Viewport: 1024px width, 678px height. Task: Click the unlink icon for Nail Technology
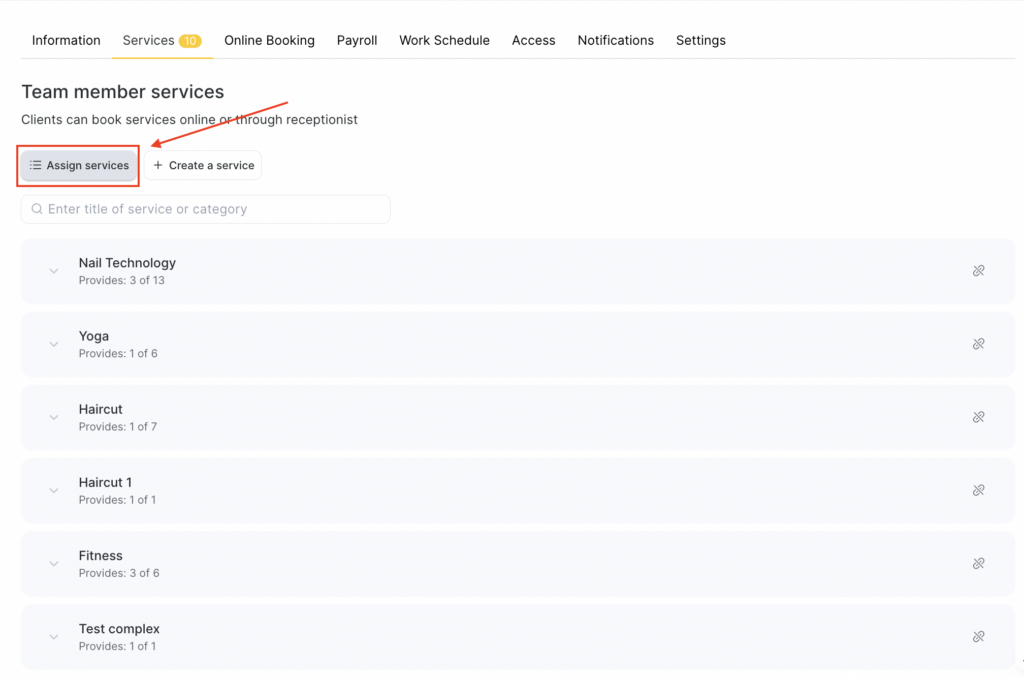pyautogui.click(x=978, y=271)
